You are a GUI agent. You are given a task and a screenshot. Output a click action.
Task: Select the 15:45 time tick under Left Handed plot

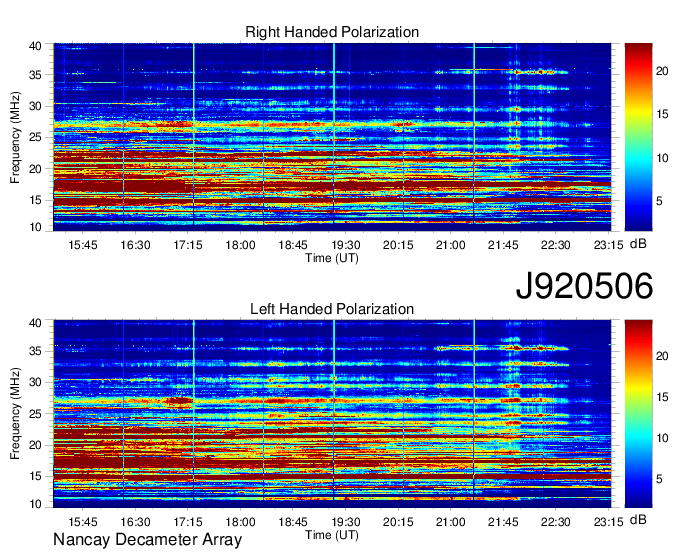pos(82,522)
